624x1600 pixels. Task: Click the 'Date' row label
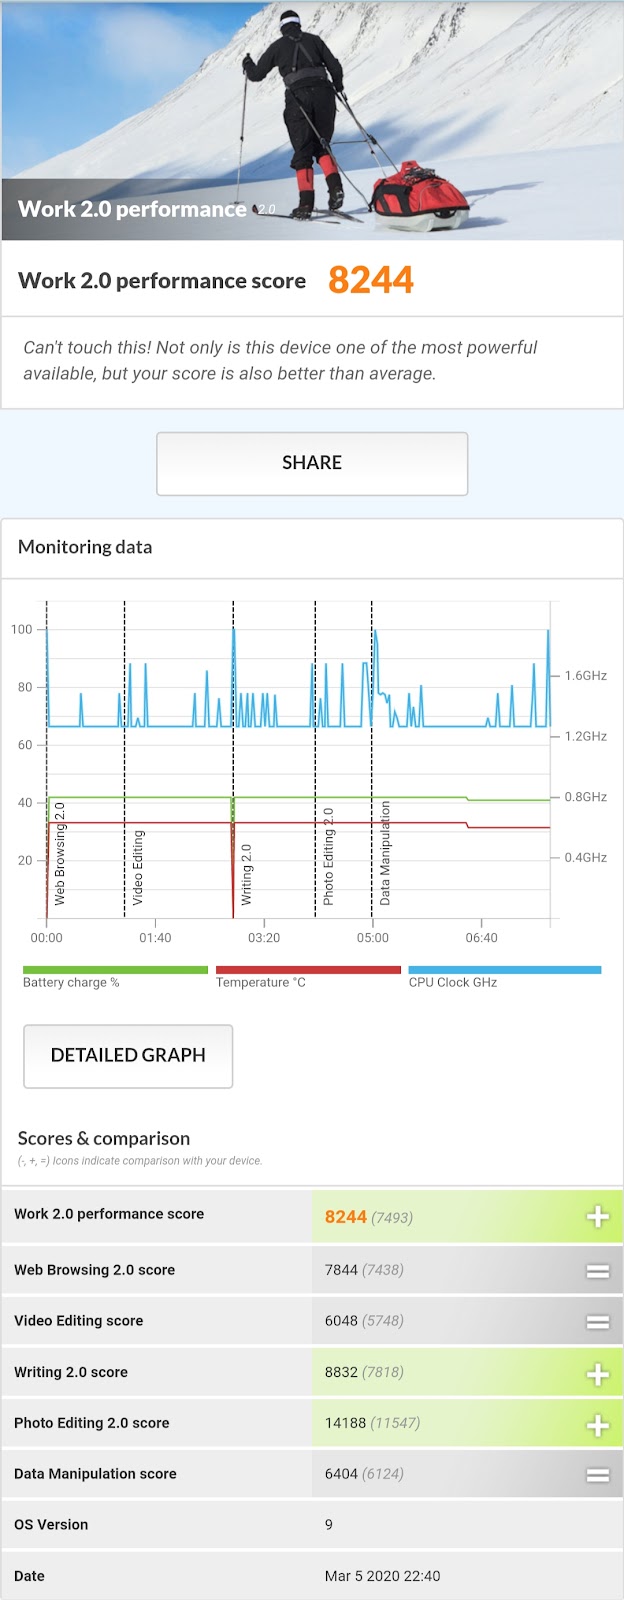coord(29,1576)
